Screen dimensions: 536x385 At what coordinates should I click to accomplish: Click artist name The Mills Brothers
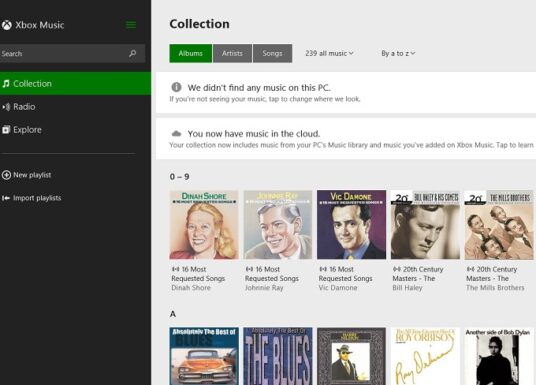tap(495, 288)
